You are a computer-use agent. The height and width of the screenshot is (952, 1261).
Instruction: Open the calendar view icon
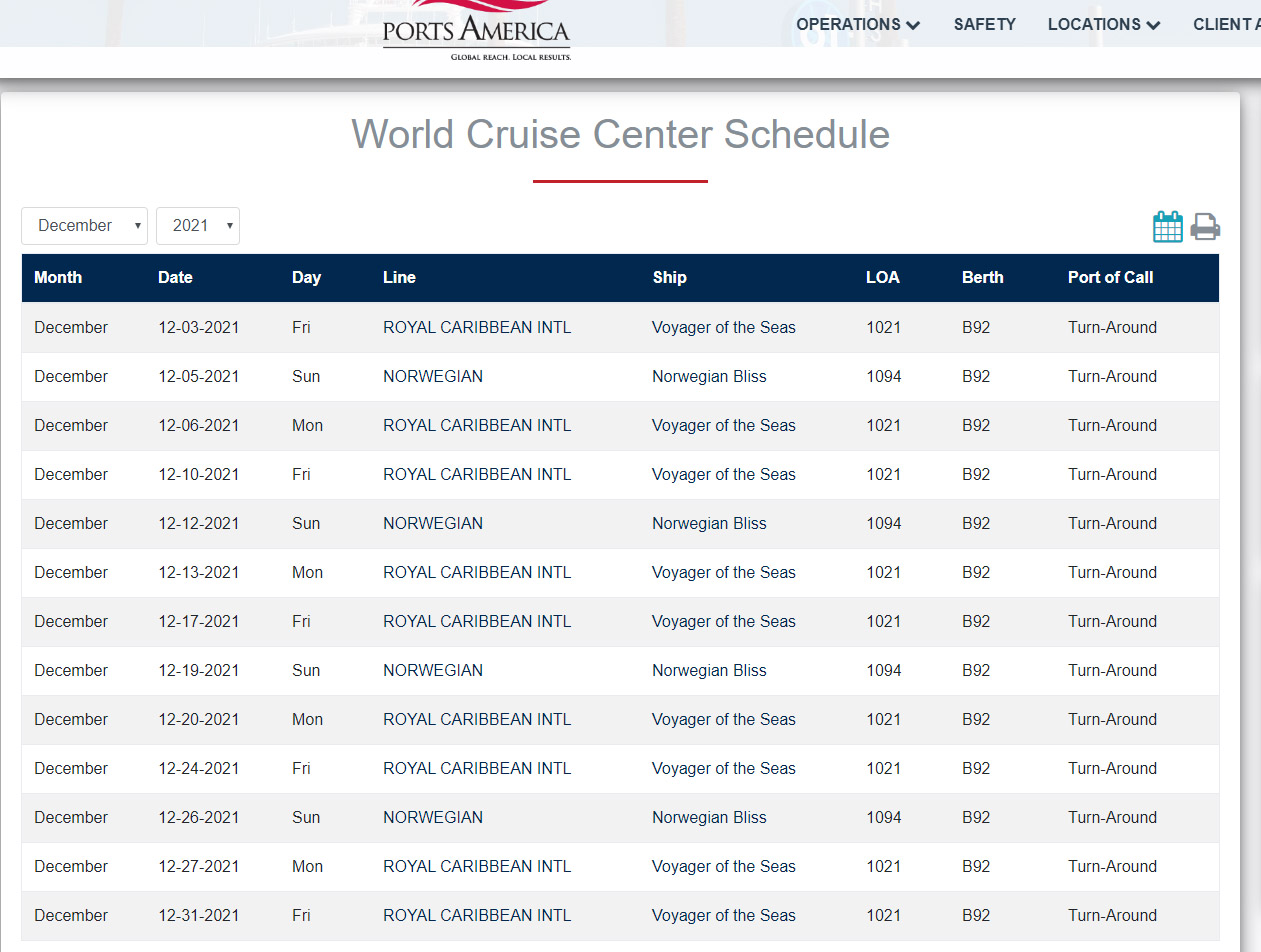point(1167,227)
